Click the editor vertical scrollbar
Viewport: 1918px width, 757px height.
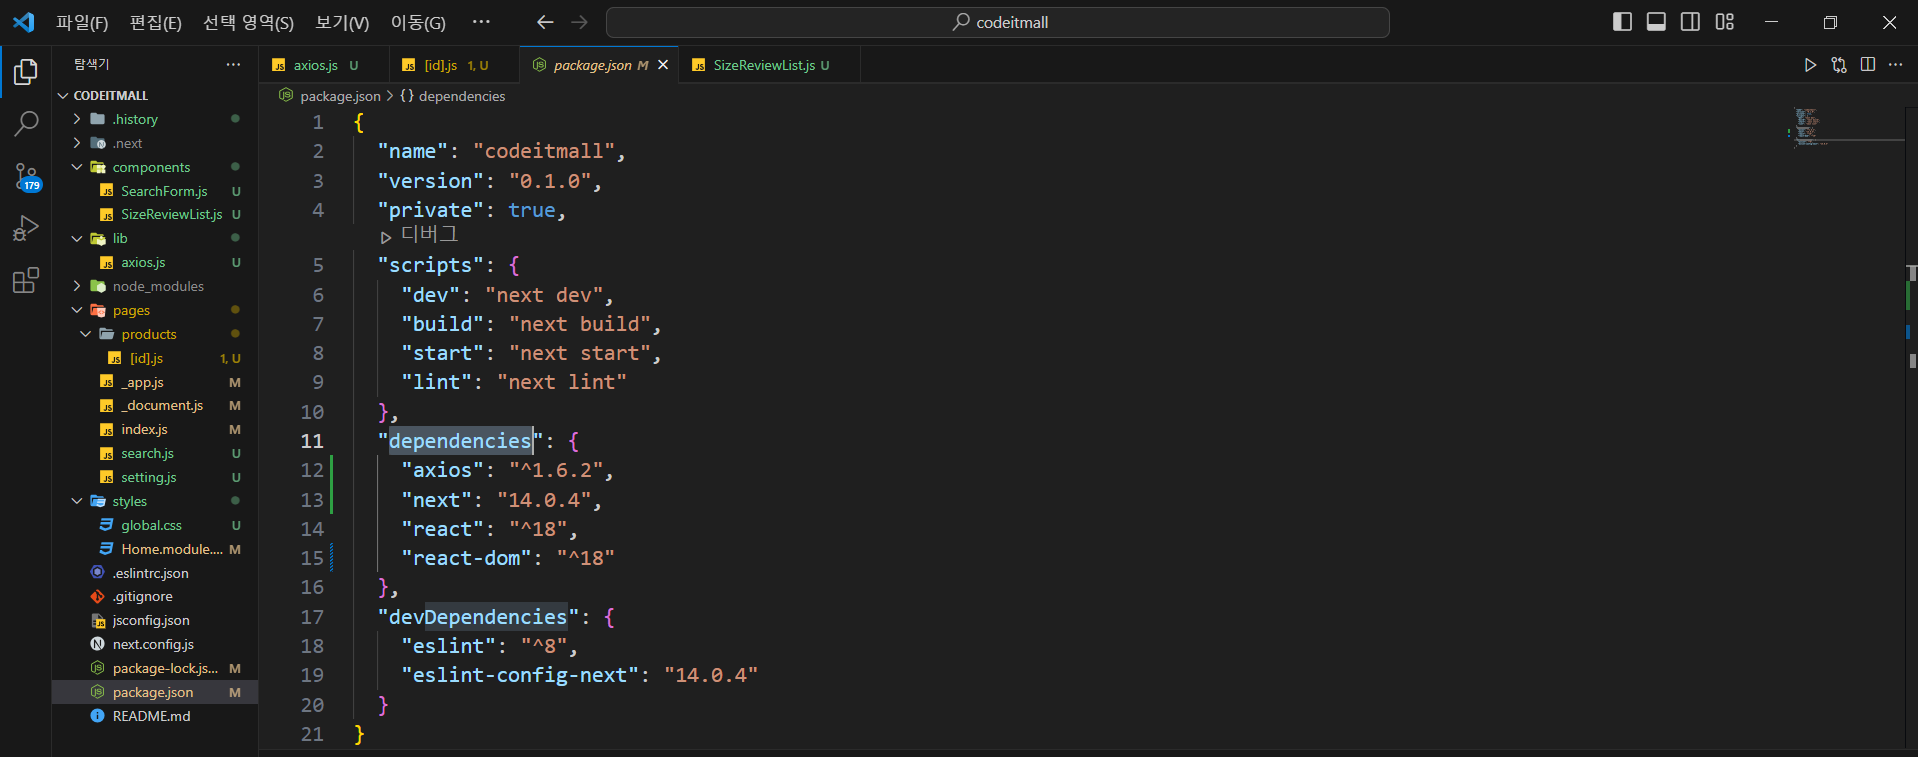(1911, 428)
